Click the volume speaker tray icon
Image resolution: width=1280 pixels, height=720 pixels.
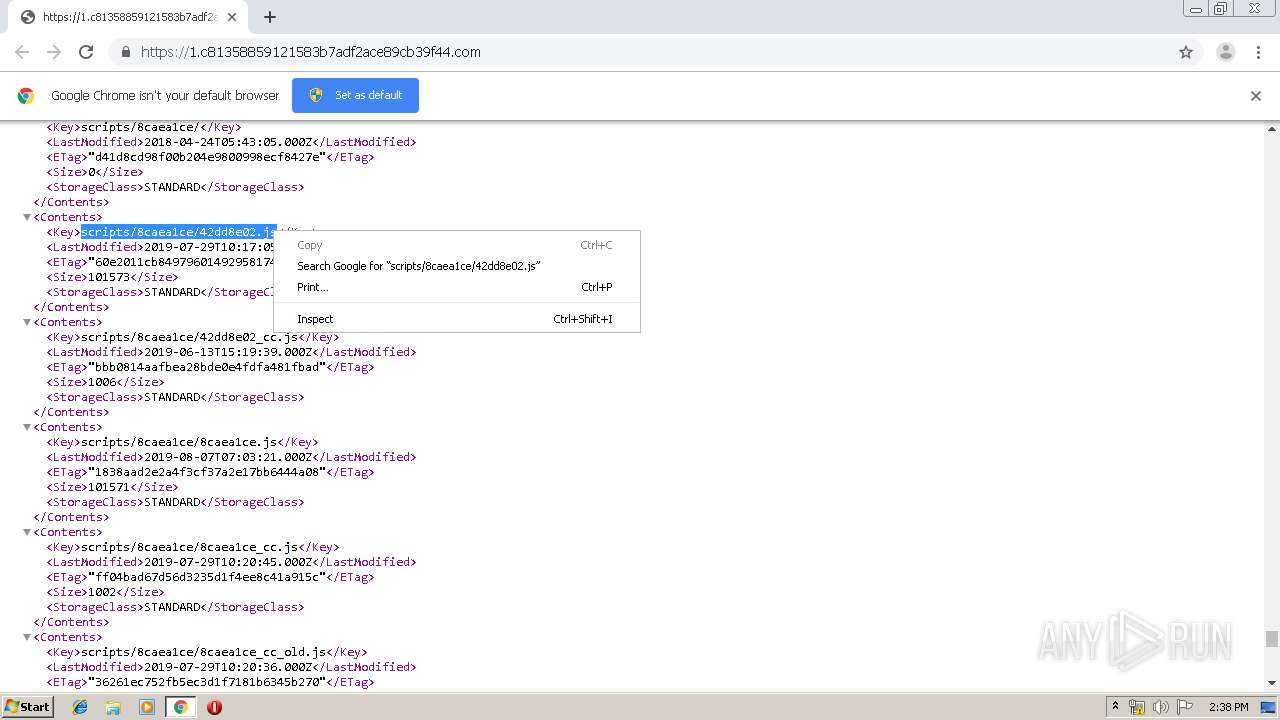[x=1161, y=707]
